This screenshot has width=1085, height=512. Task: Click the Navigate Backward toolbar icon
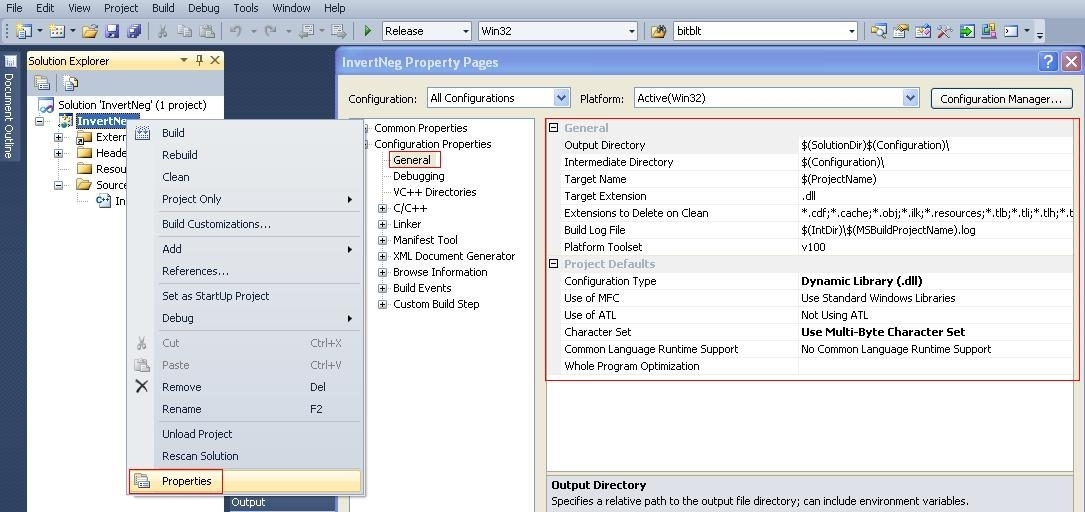[307, 31]
